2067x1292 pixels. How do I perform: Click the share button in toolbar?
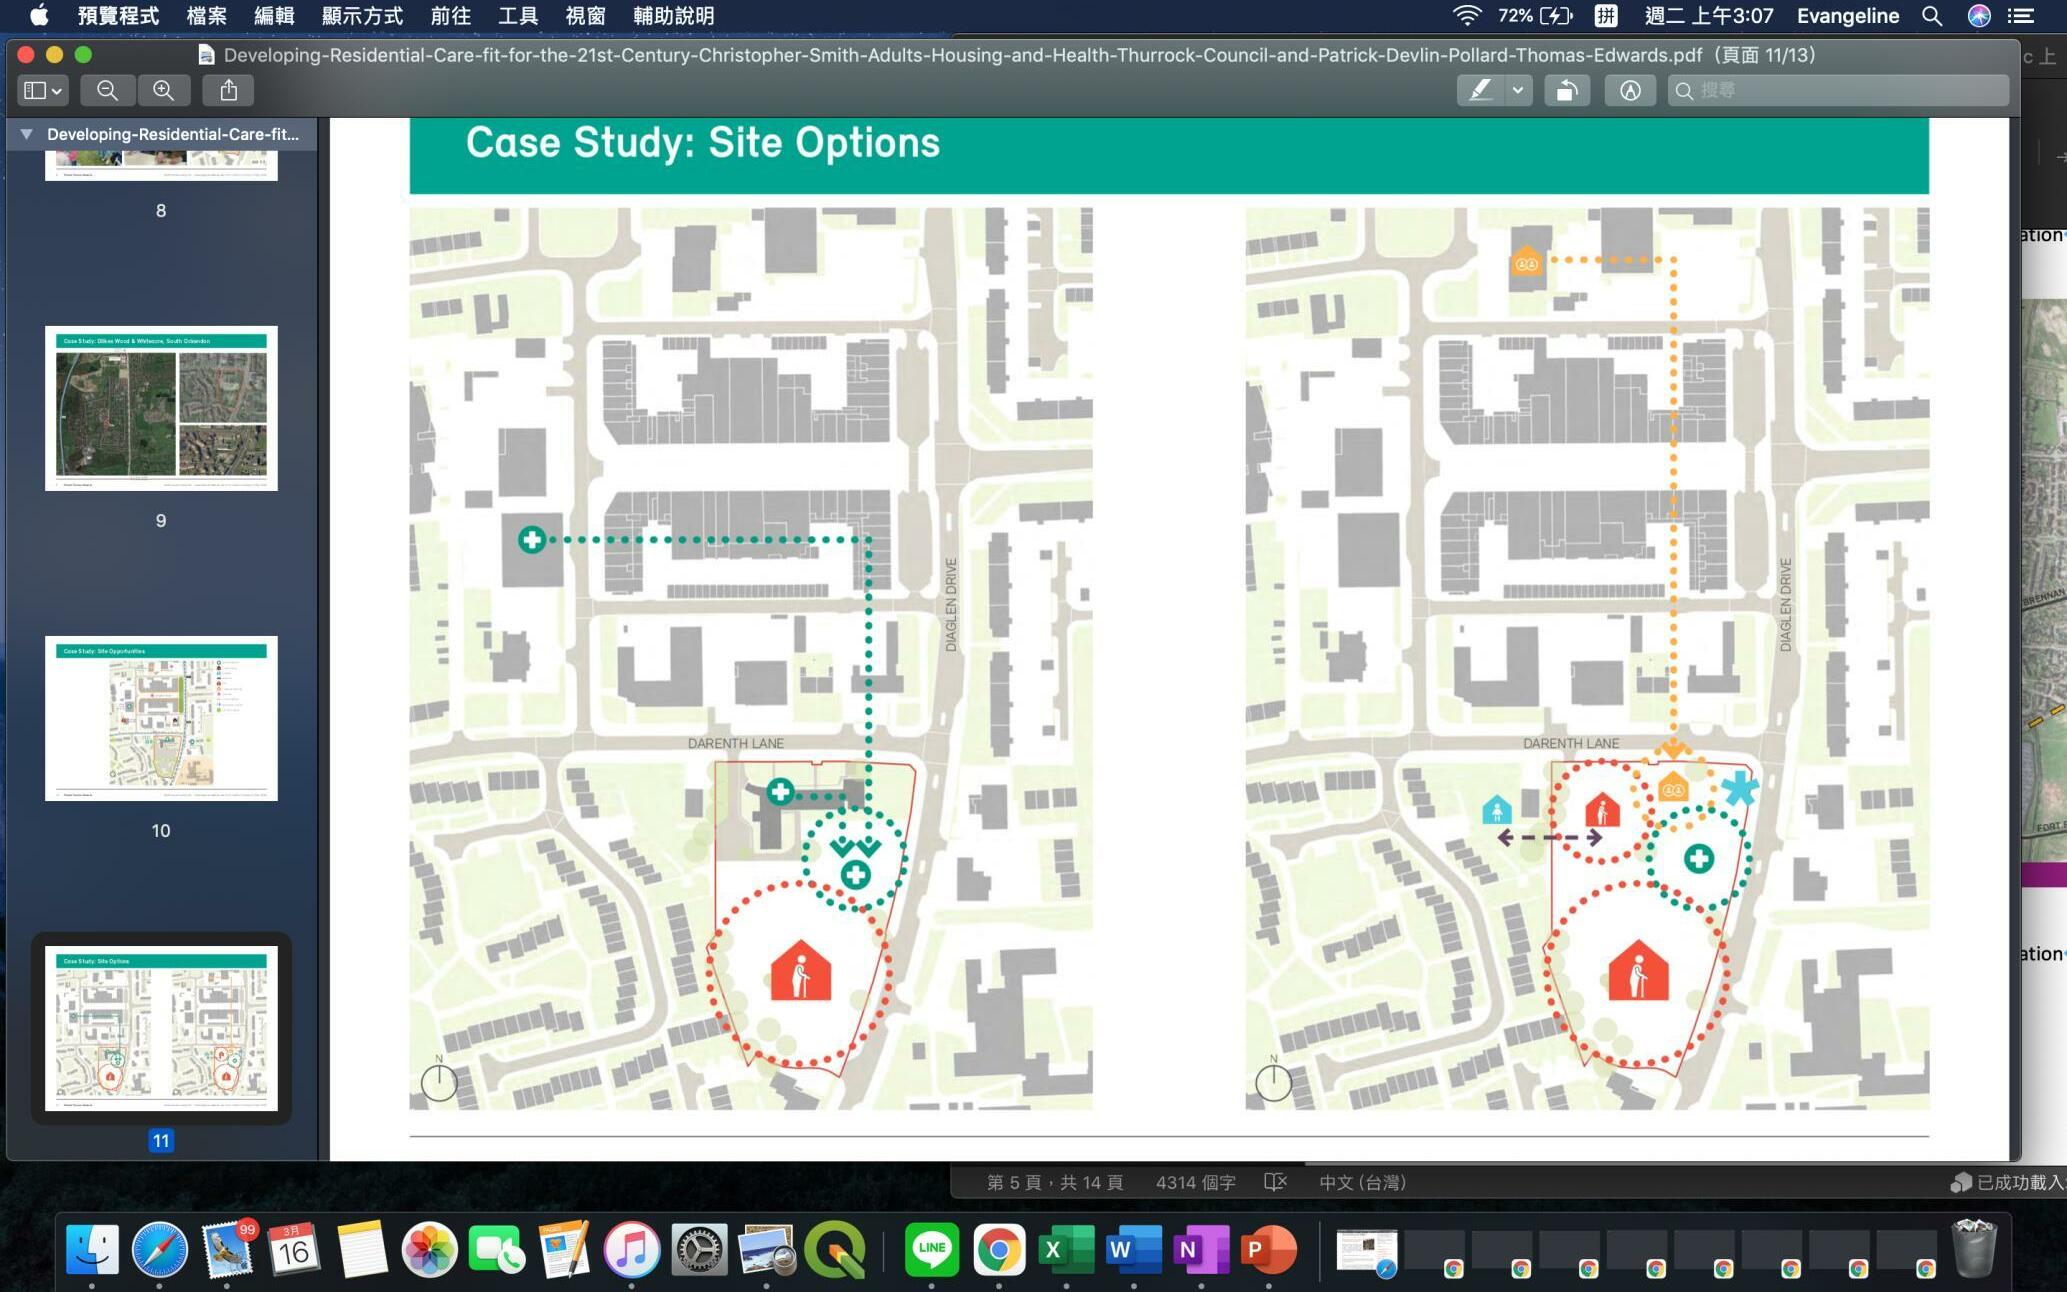point(228,90)
